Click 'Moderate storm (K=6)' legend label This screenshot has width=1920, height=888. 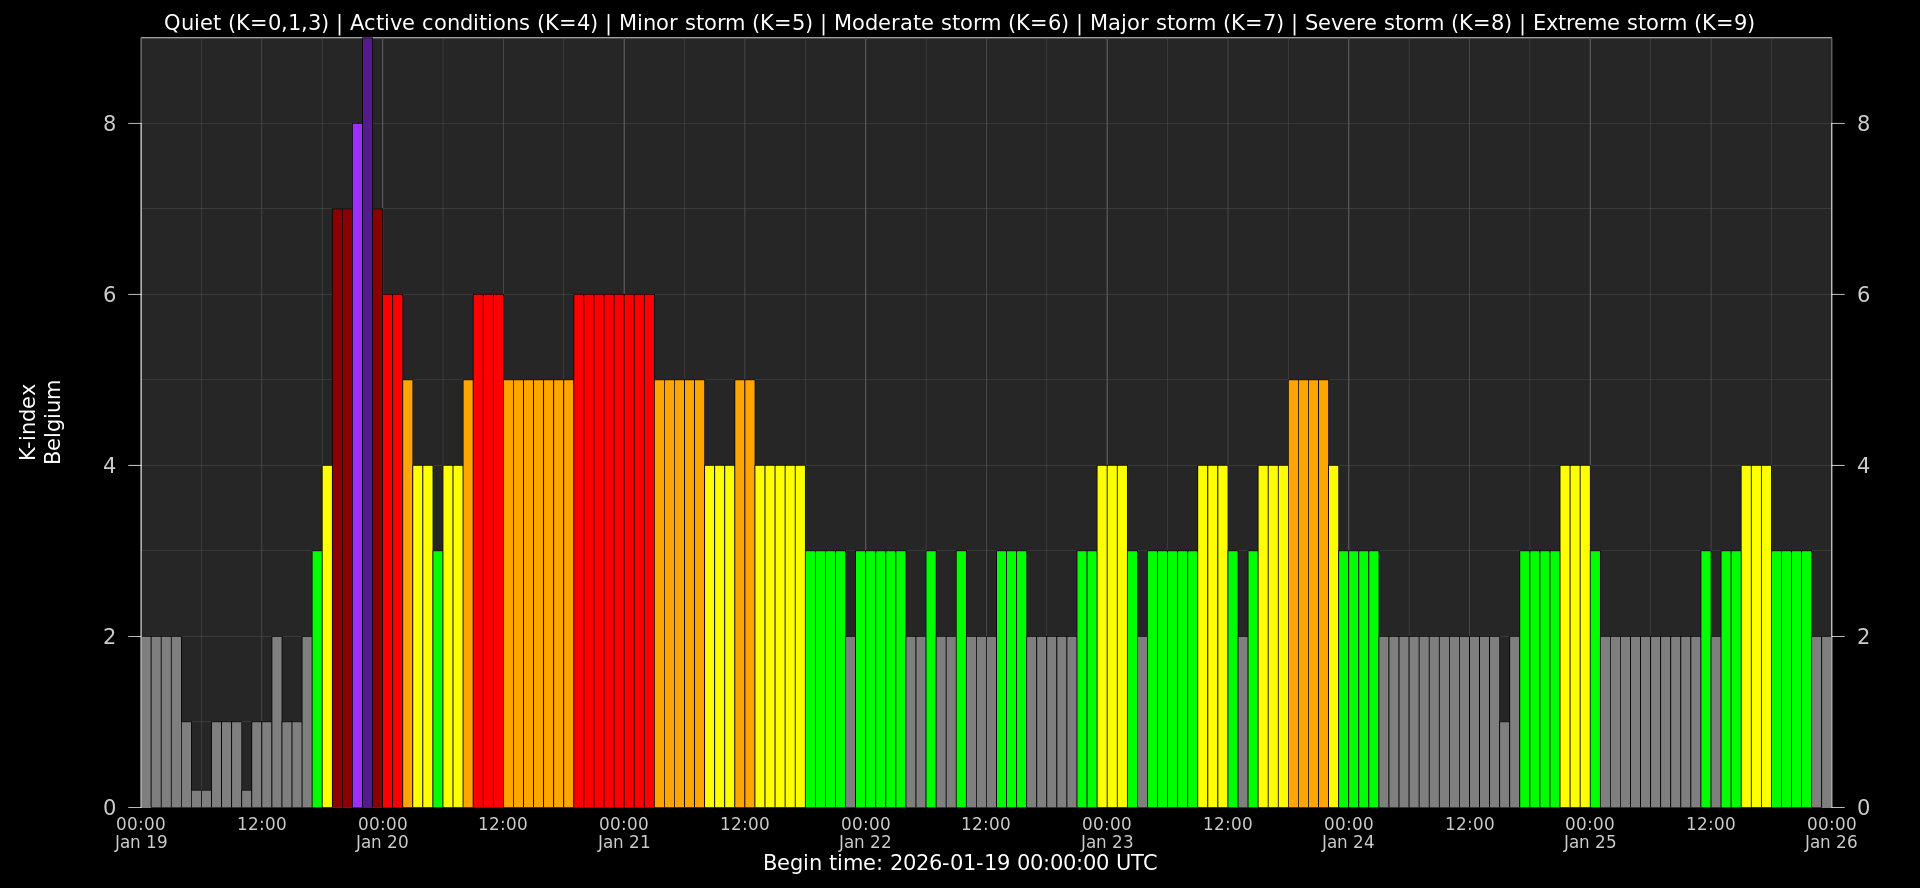coord(951,23)
